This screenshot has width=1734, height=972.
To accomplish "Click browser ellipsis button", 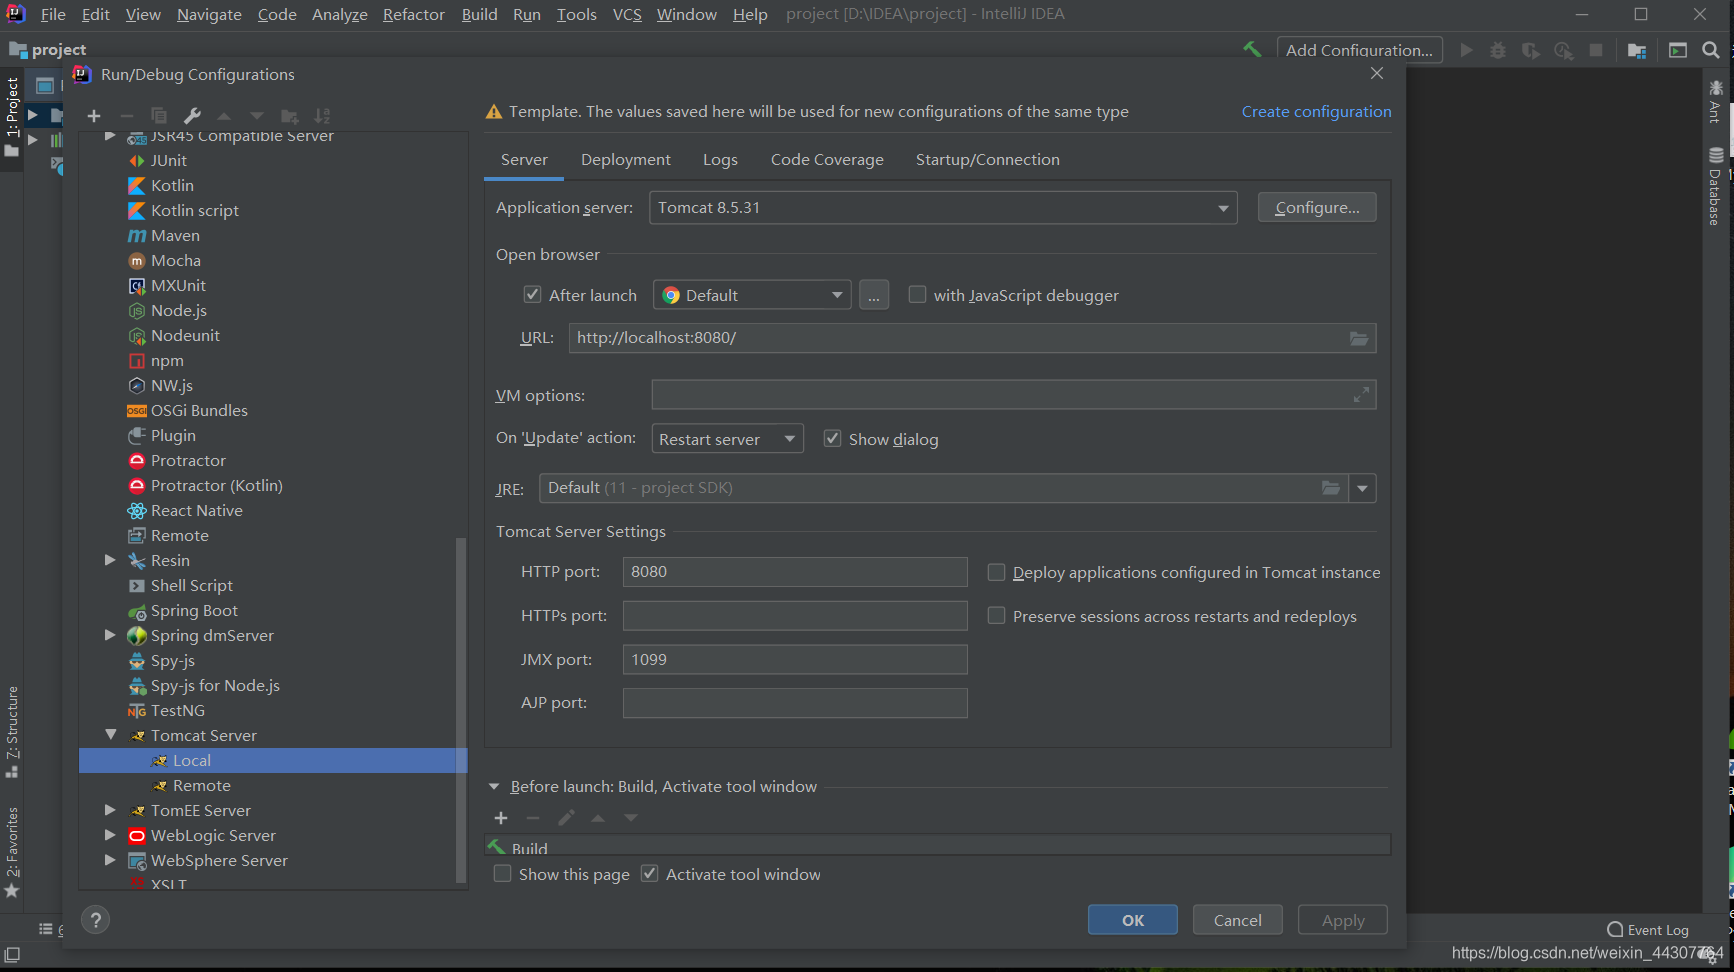I will point(874,295).
